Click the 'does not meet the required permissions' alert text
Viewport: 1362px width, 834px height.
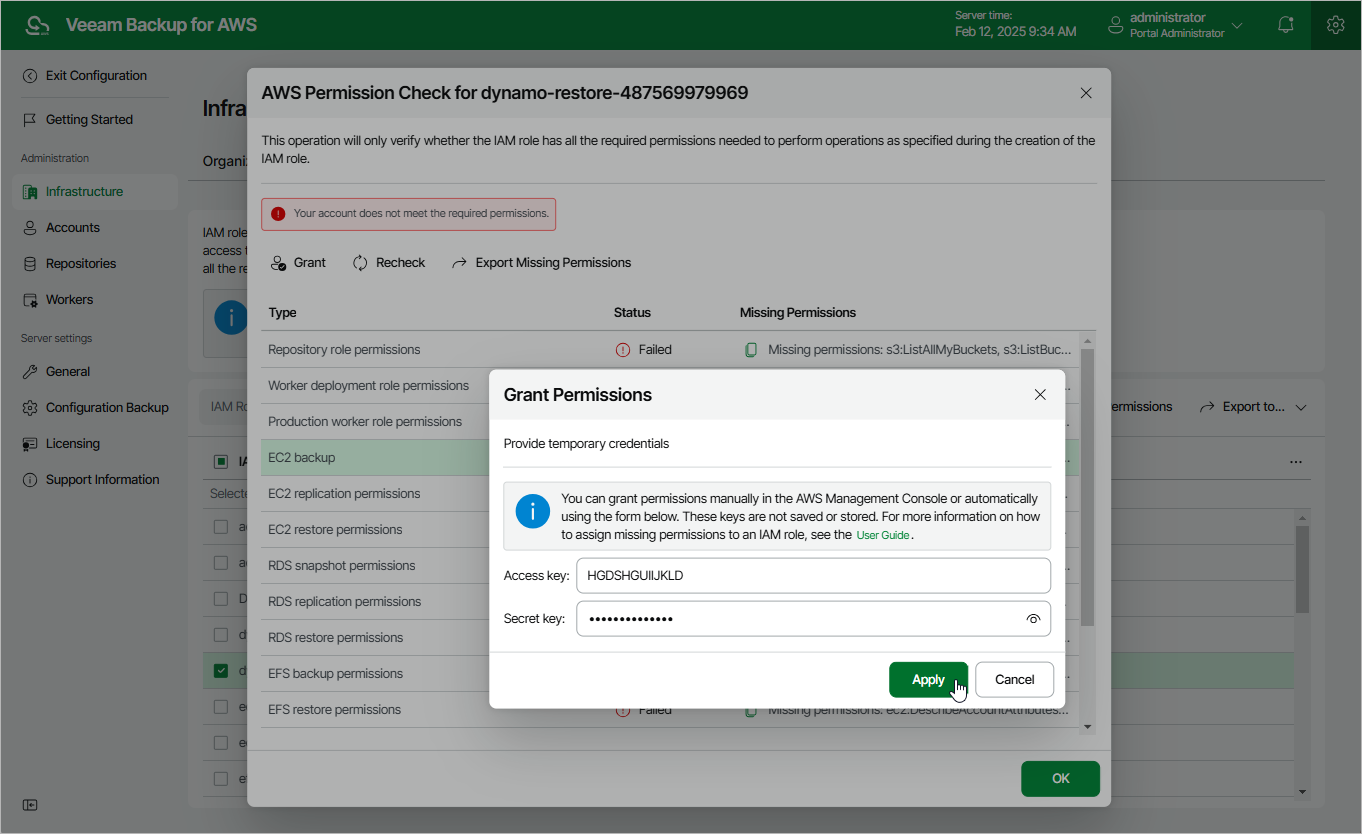(421, 214)
